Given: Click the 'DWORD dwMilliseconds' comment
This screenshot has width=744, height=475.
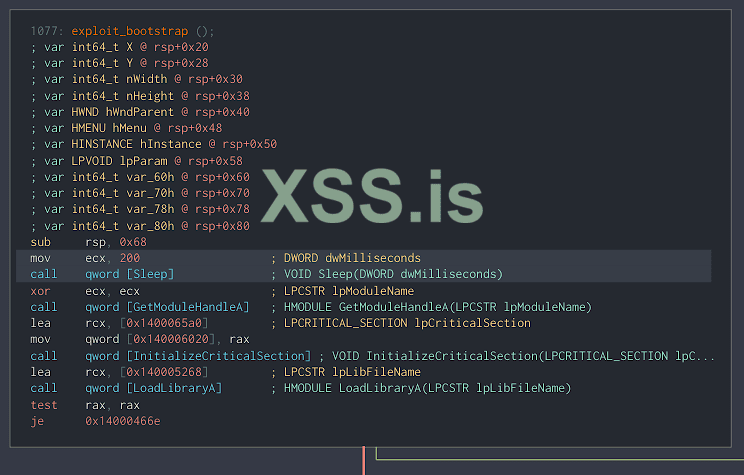Looking at the screenshot, I should click(x=352, y=259).
